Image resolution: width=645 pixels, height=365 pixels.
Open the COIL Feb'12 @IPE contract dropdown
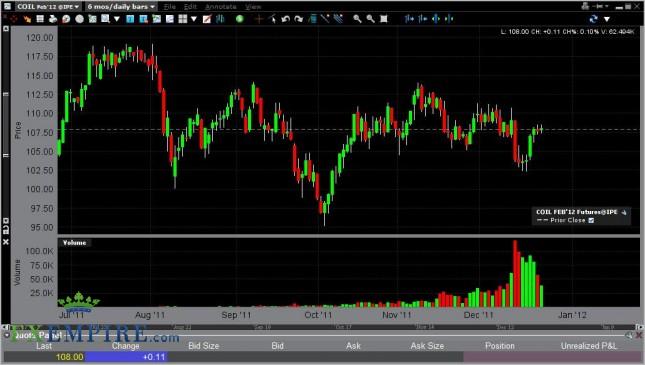[x=48, y=7]
